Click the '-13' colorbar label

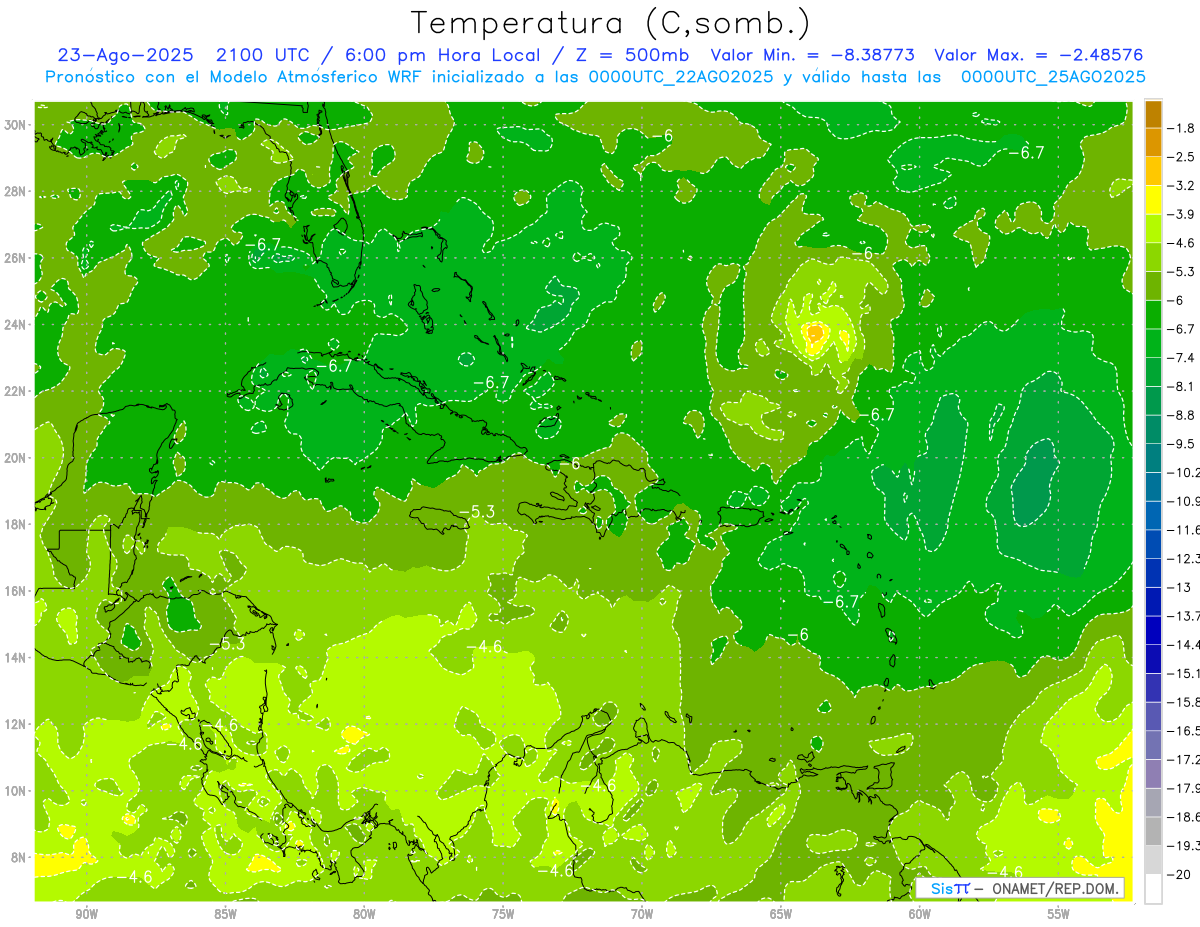1178,587
